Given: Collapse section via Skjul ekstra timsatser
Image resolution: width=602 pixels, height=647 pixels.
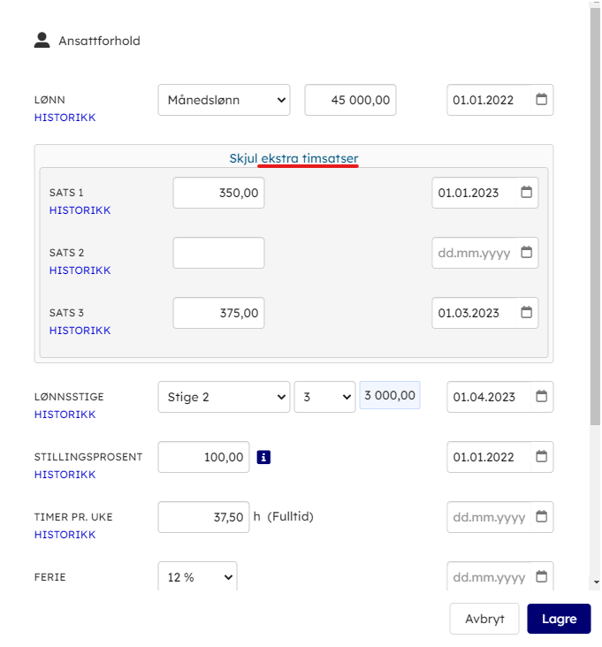Looking at the screenshot, I should (x=294, y=158).
